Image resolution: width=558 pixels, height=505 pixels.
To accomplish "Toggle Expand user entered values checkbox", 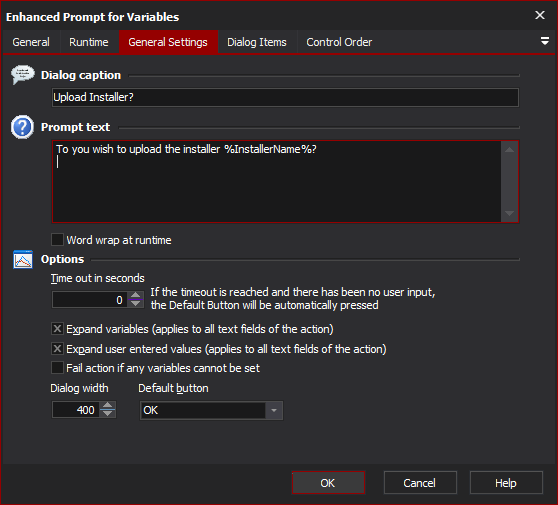I will pos(57,348).
